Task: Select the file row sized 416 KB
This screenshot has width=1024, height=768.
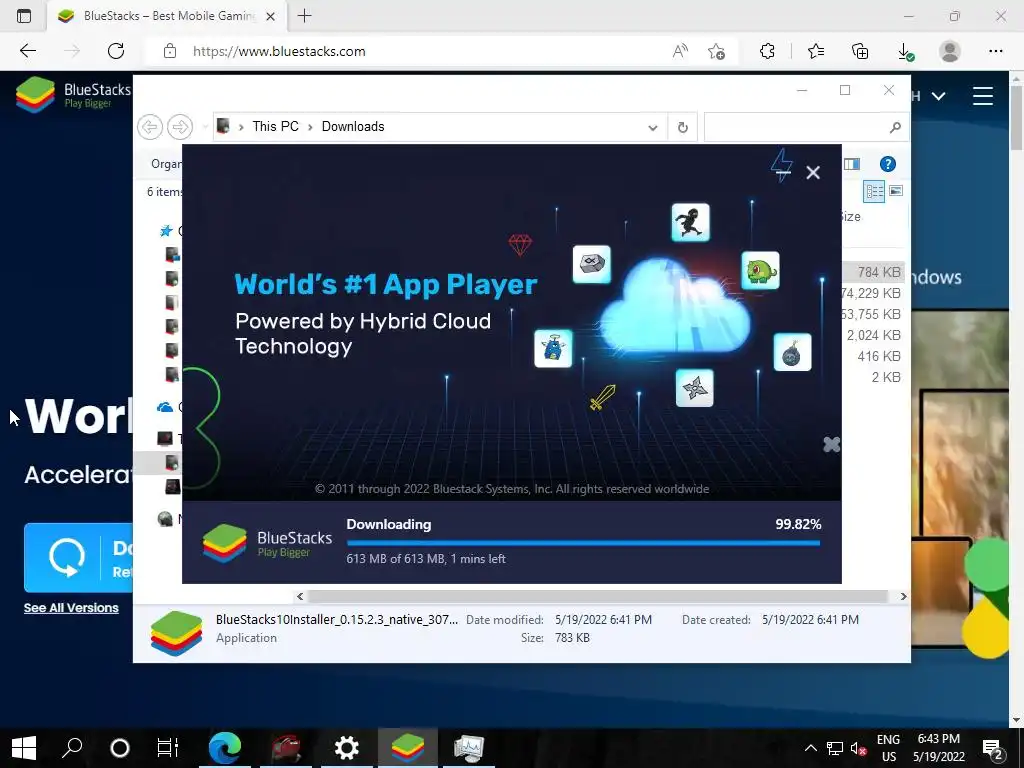Action: coord(874,356)
